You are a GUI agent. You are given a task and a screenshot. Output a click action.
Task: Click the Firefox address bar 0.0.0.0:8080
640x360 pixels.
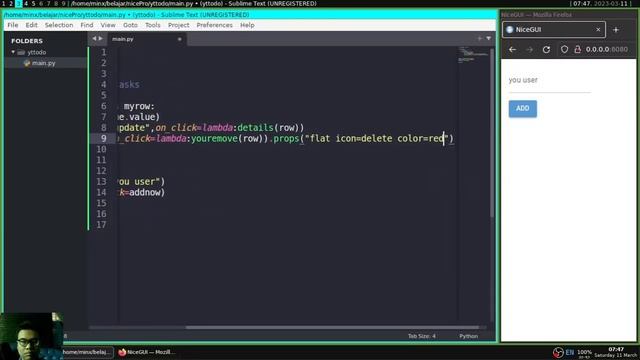607,49
